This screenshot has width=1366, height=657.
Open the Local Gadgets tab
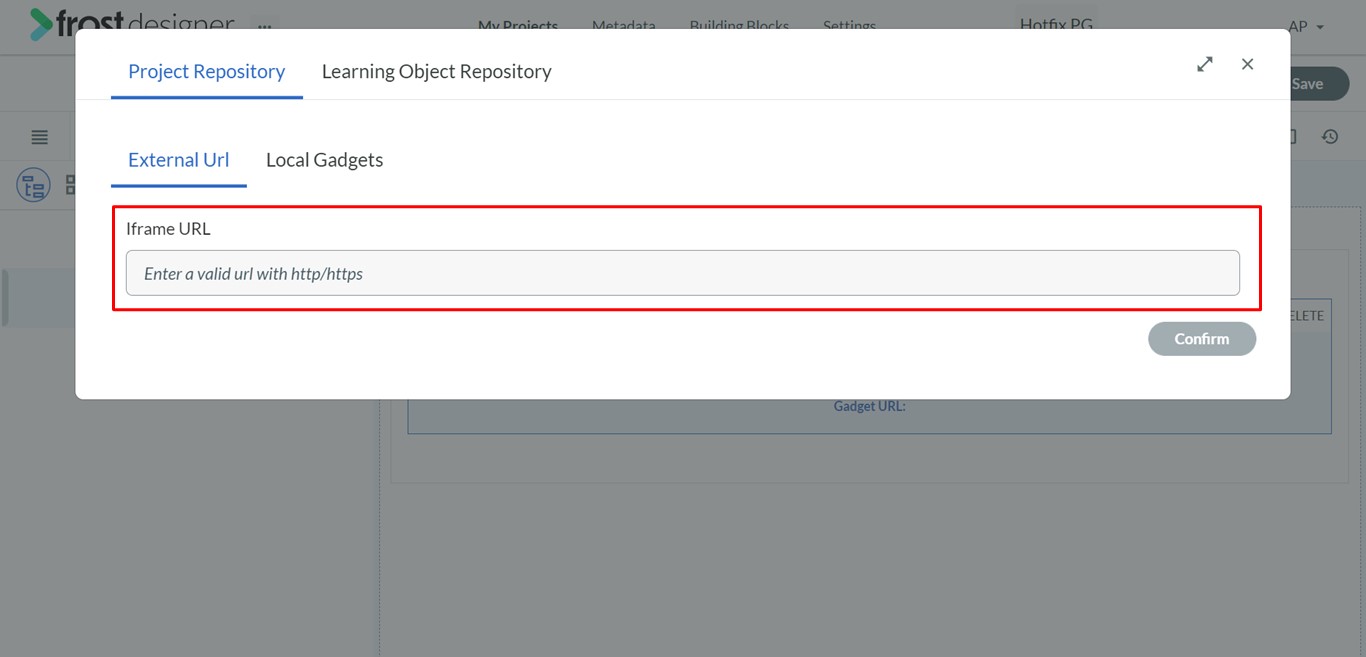click(x=325, y=160)
